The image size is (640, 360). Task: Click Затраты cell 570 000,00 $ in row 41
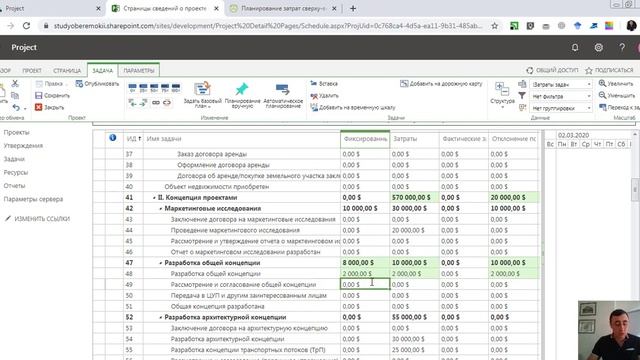414,198
